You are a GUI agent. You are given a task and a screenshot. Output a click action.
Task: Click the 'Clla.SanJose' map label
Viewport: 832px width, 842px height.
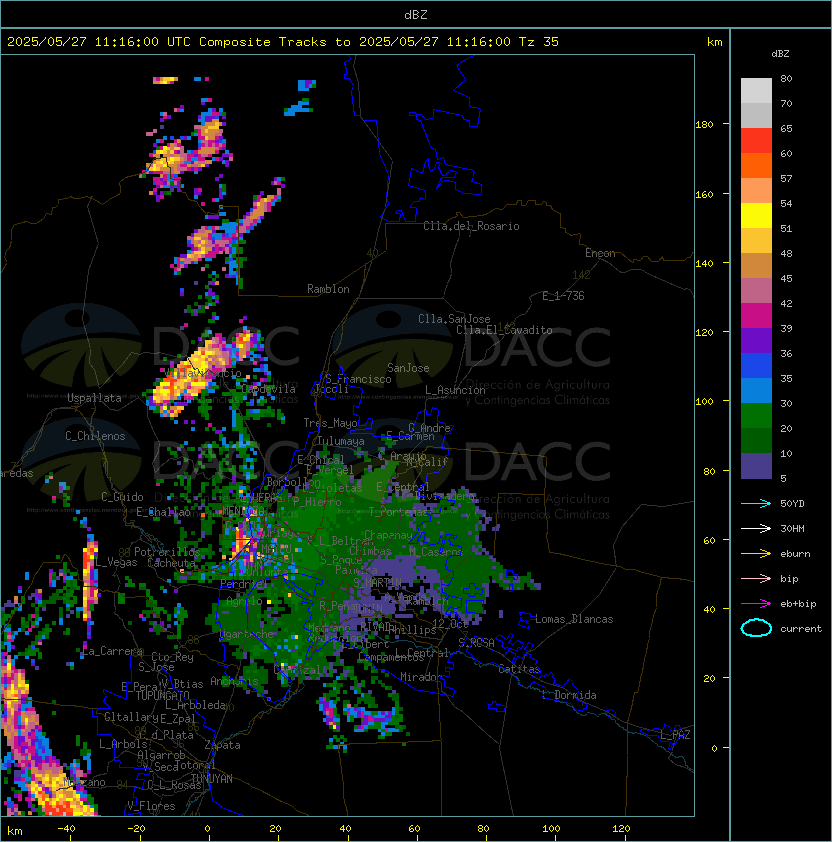[x=454, y=319]
